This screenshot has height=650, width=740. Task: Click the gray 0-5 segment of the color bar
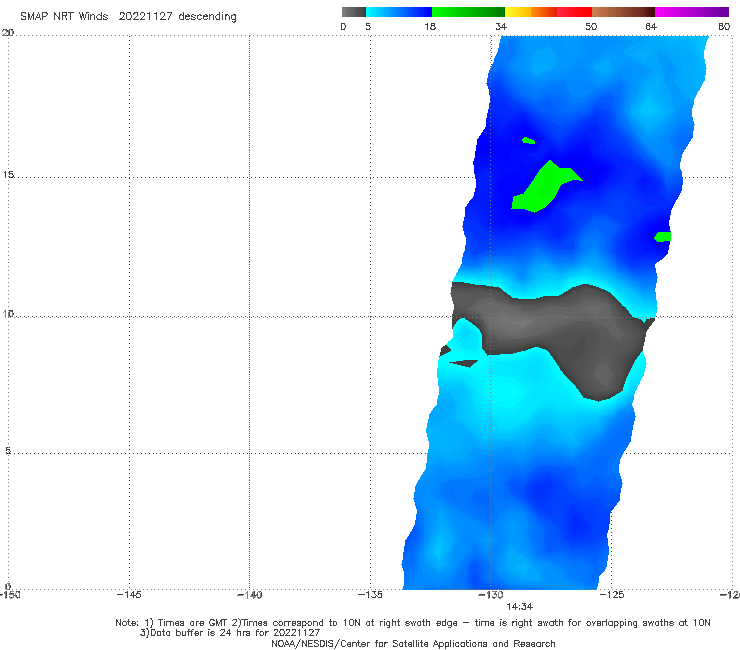[x=354, y=12]
